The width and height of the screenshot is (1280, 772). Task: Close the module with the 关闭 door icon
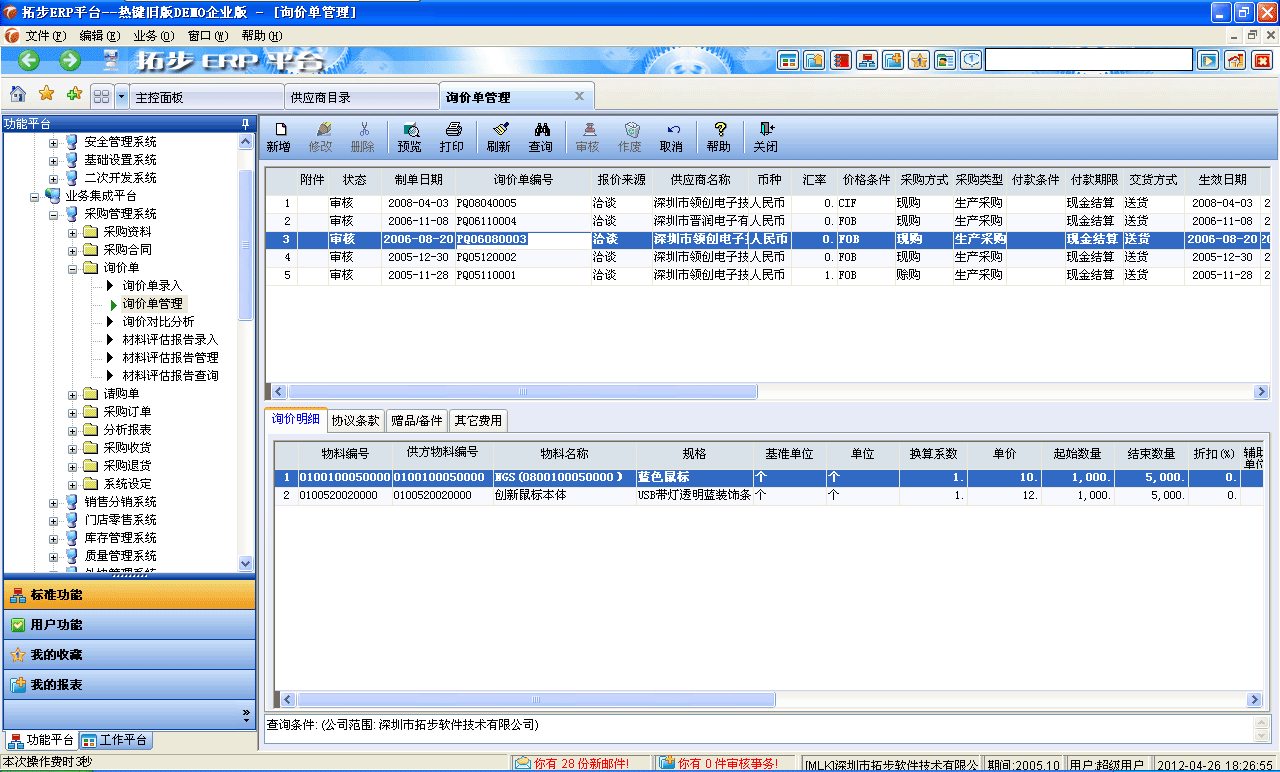(765, 132)
